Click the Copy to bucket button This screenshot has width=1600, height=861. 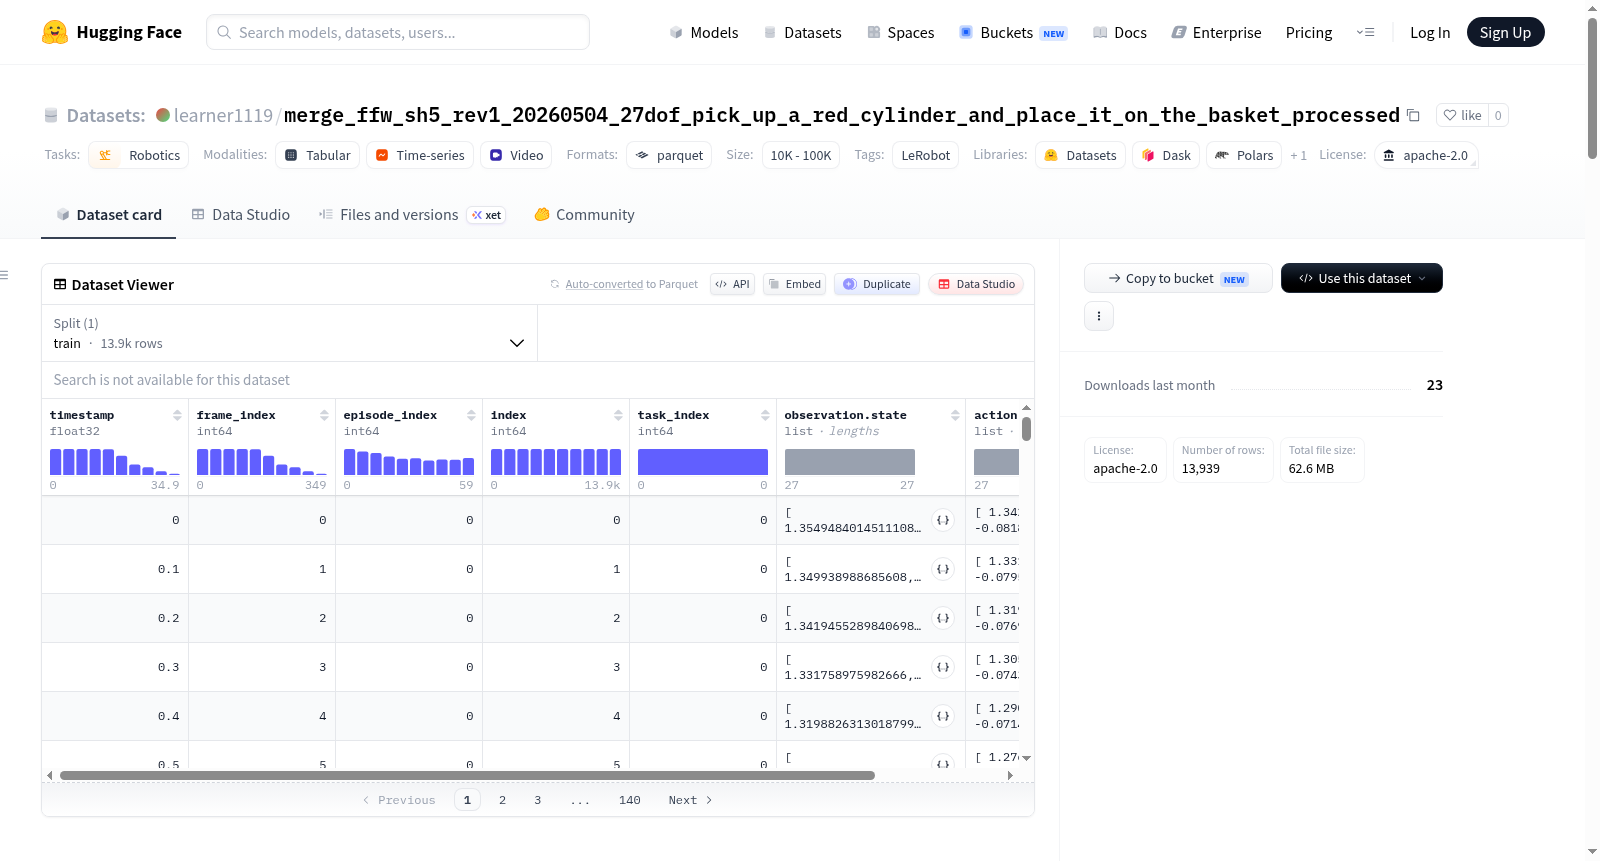click(x=1178, y=278)
